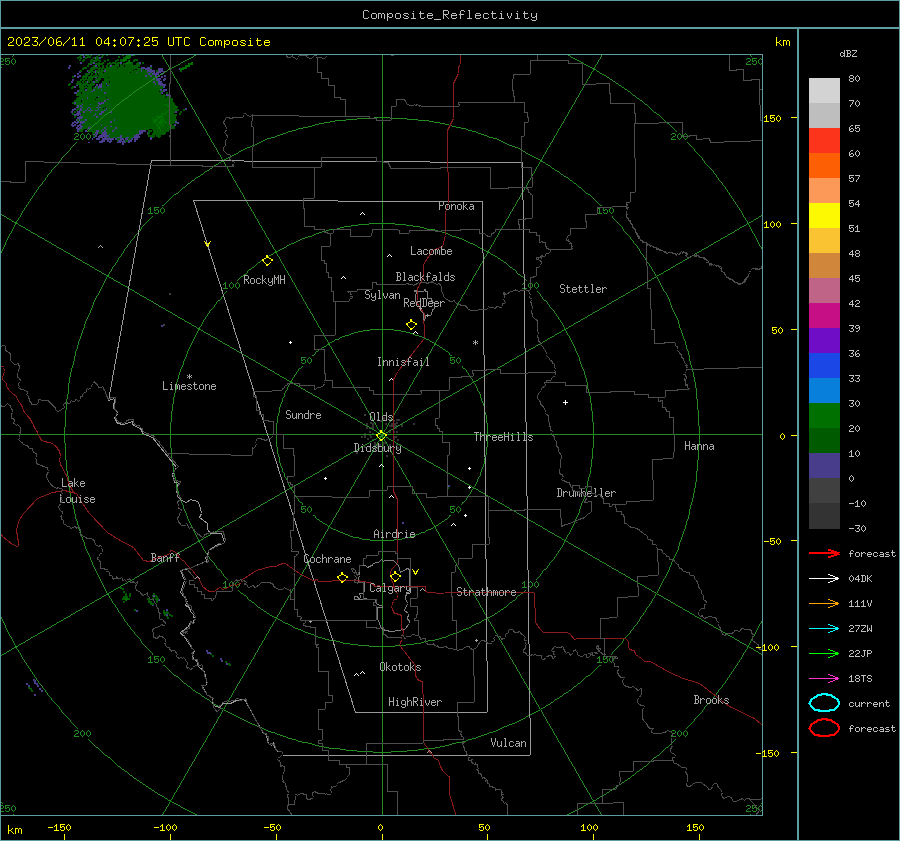This screenshot has width=900, height=841.
Task: Select the HighRiver map label
Action: click(415, 702)
